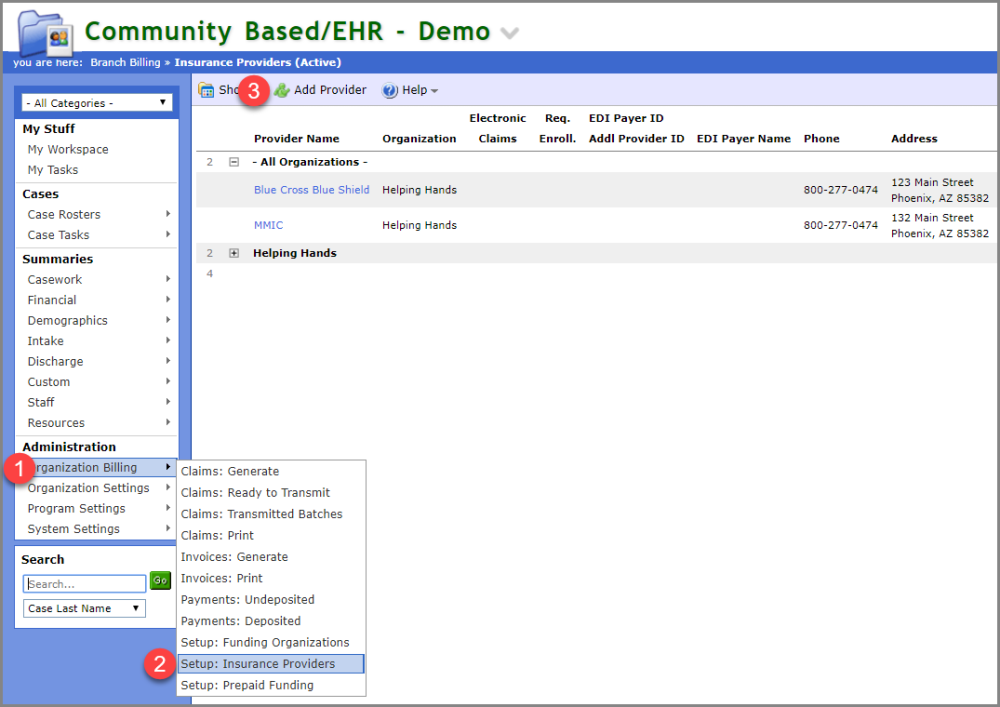Expand the Financial submenu arrow
1000x707 pixels.
(168, 299)
